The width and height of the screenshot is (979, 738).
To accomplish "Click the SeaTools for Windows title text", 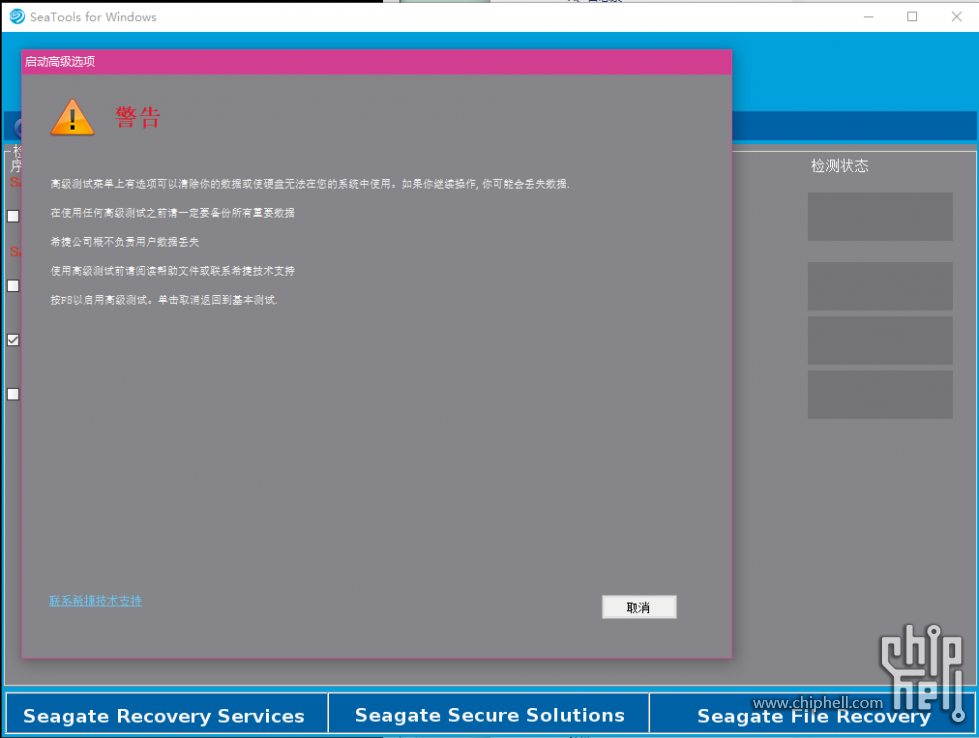I will coord(93,17).
